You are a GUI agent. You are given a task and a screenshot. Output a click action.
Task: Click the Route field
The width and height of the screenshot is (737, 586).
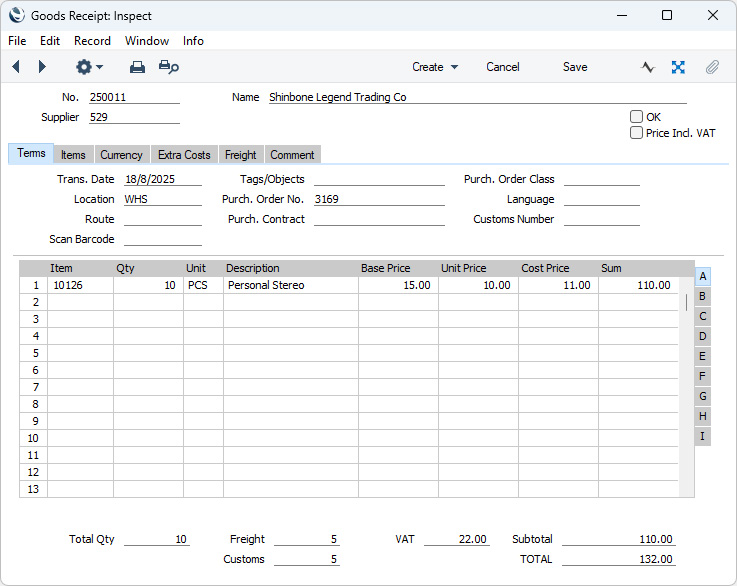coord(163,219)
